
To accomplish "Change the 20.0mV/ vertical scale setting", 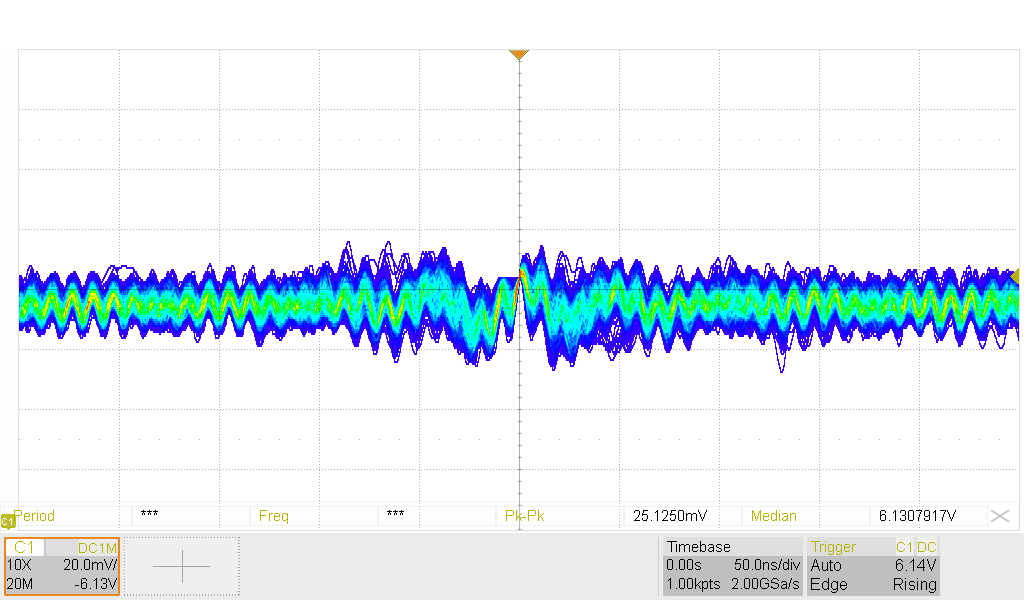I will (x=90, y=565).
